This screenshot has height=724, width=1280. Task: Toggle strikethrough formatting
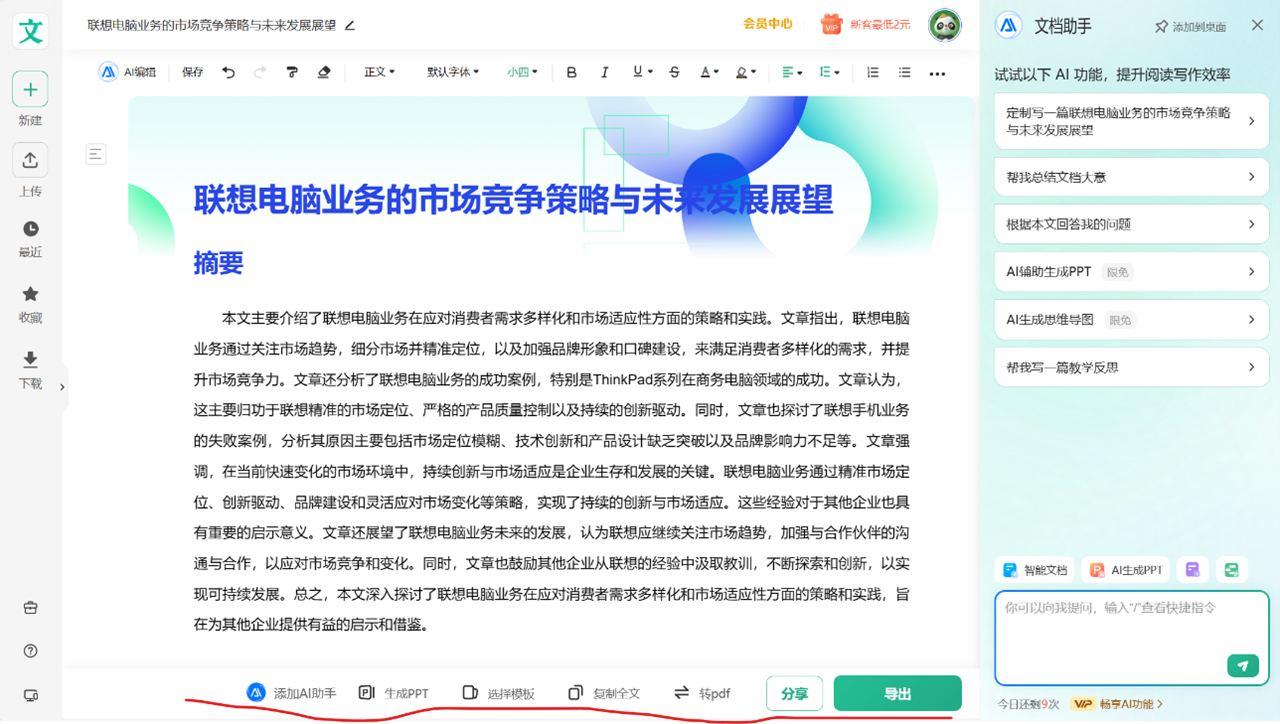674,72
